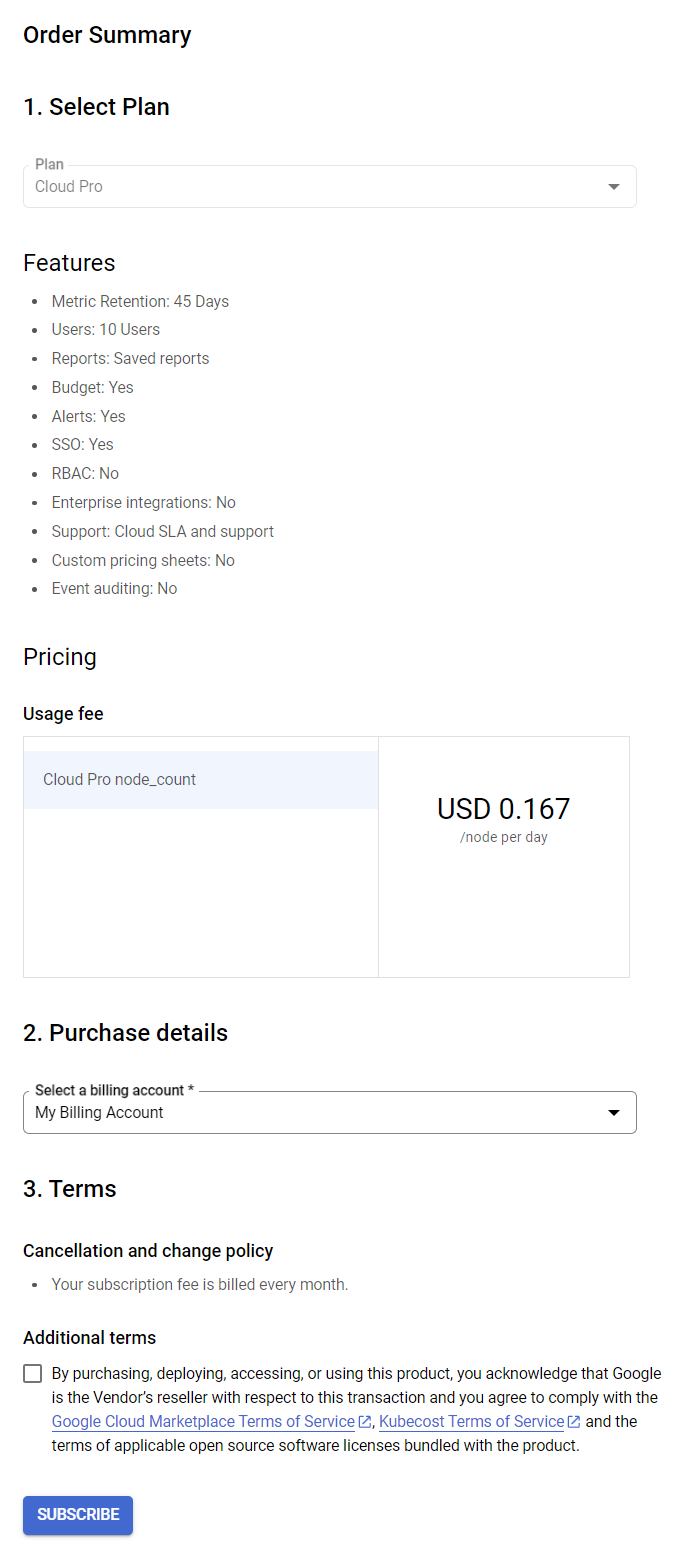
Task: Click the Order Summary heading
Action: [x=107, y=35]
